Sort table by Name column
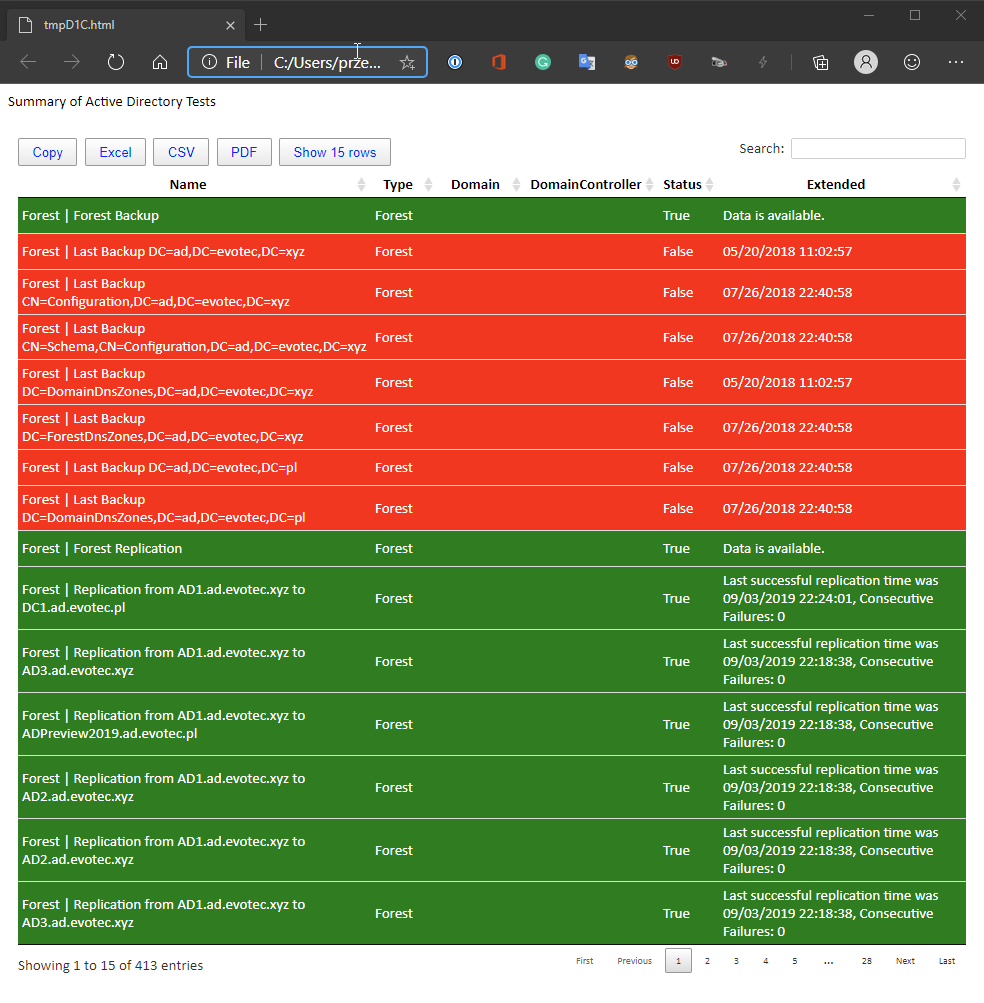Viewport: 984px width, 1003px height. pyautogui.click(x=188, y=184)
